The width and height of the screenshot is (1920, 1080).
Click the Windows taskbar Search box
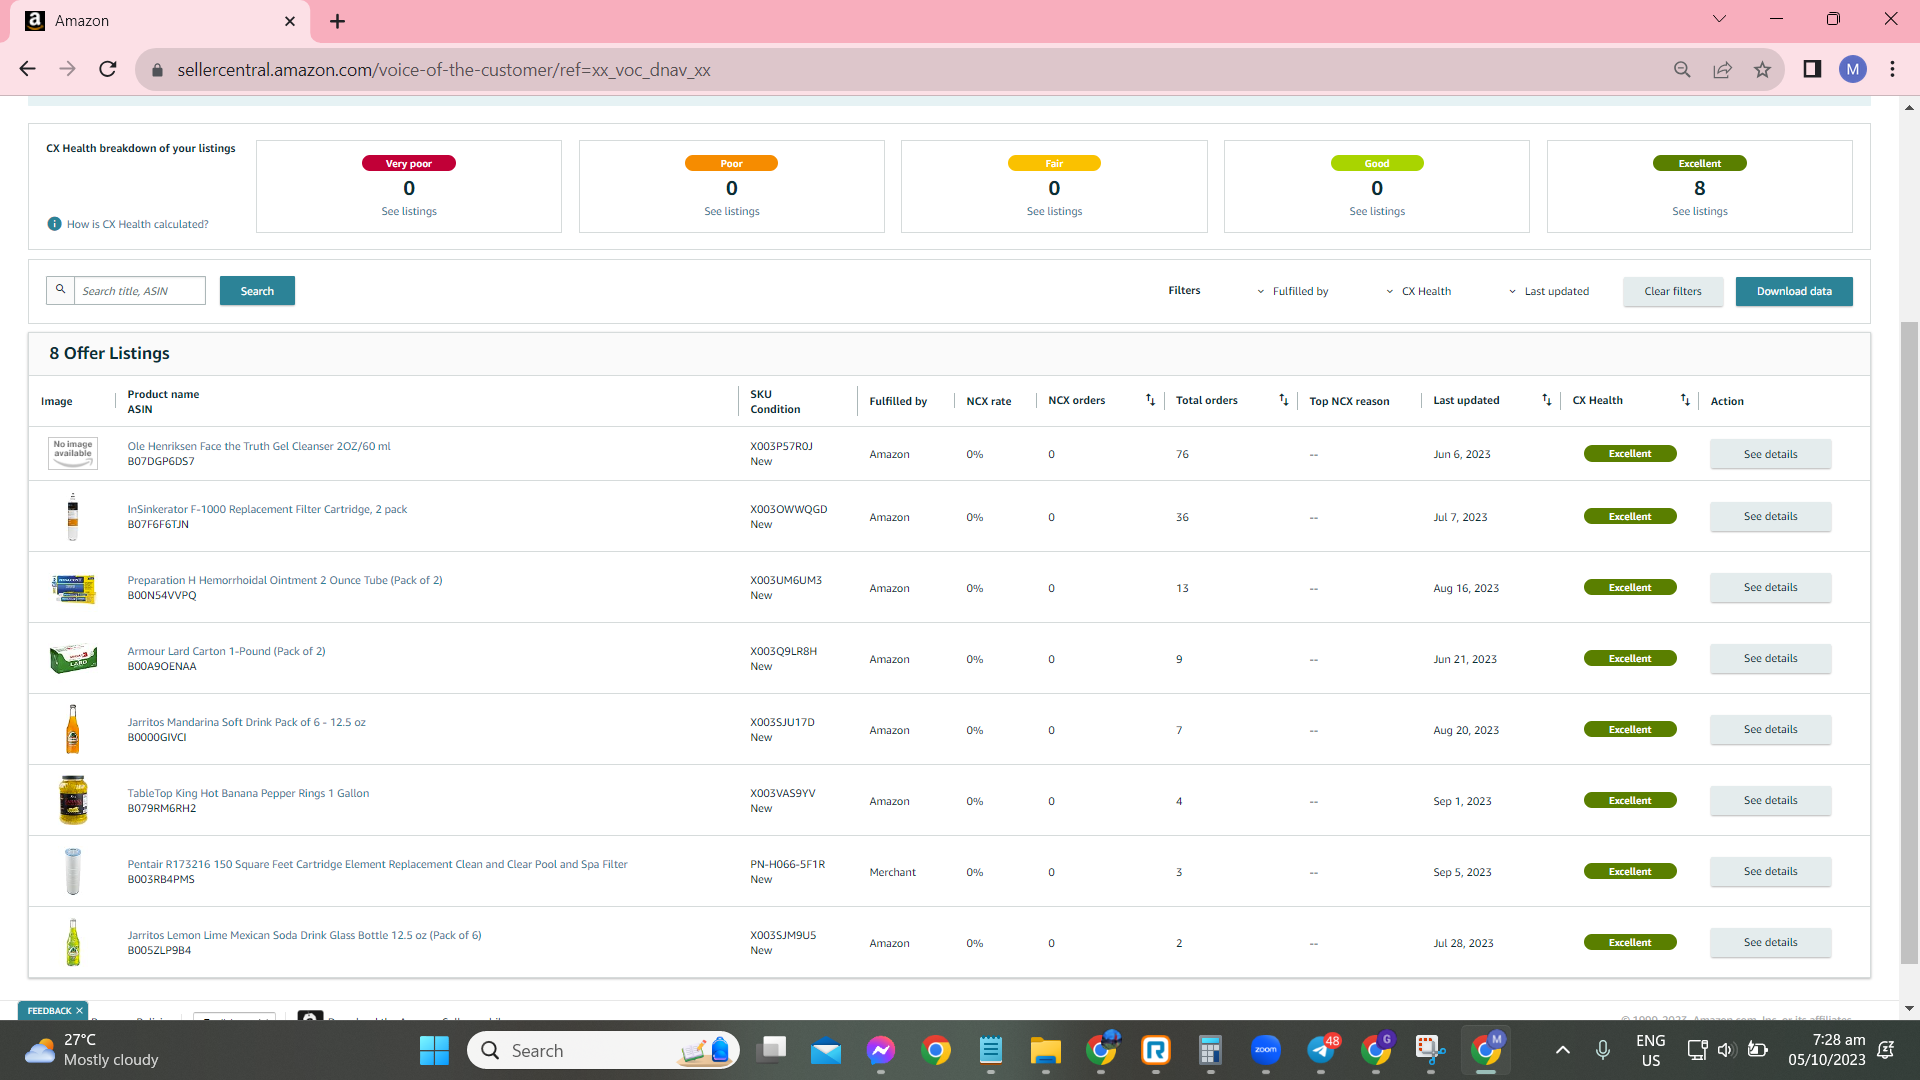[603, 1050]
